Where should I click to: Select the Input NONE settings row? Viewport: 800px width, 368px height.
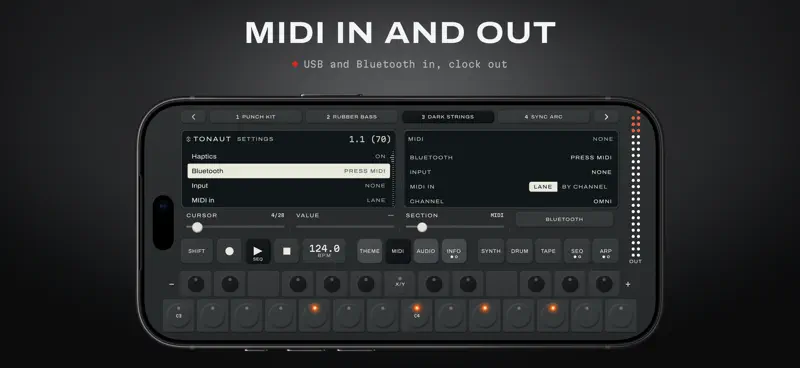288,186
